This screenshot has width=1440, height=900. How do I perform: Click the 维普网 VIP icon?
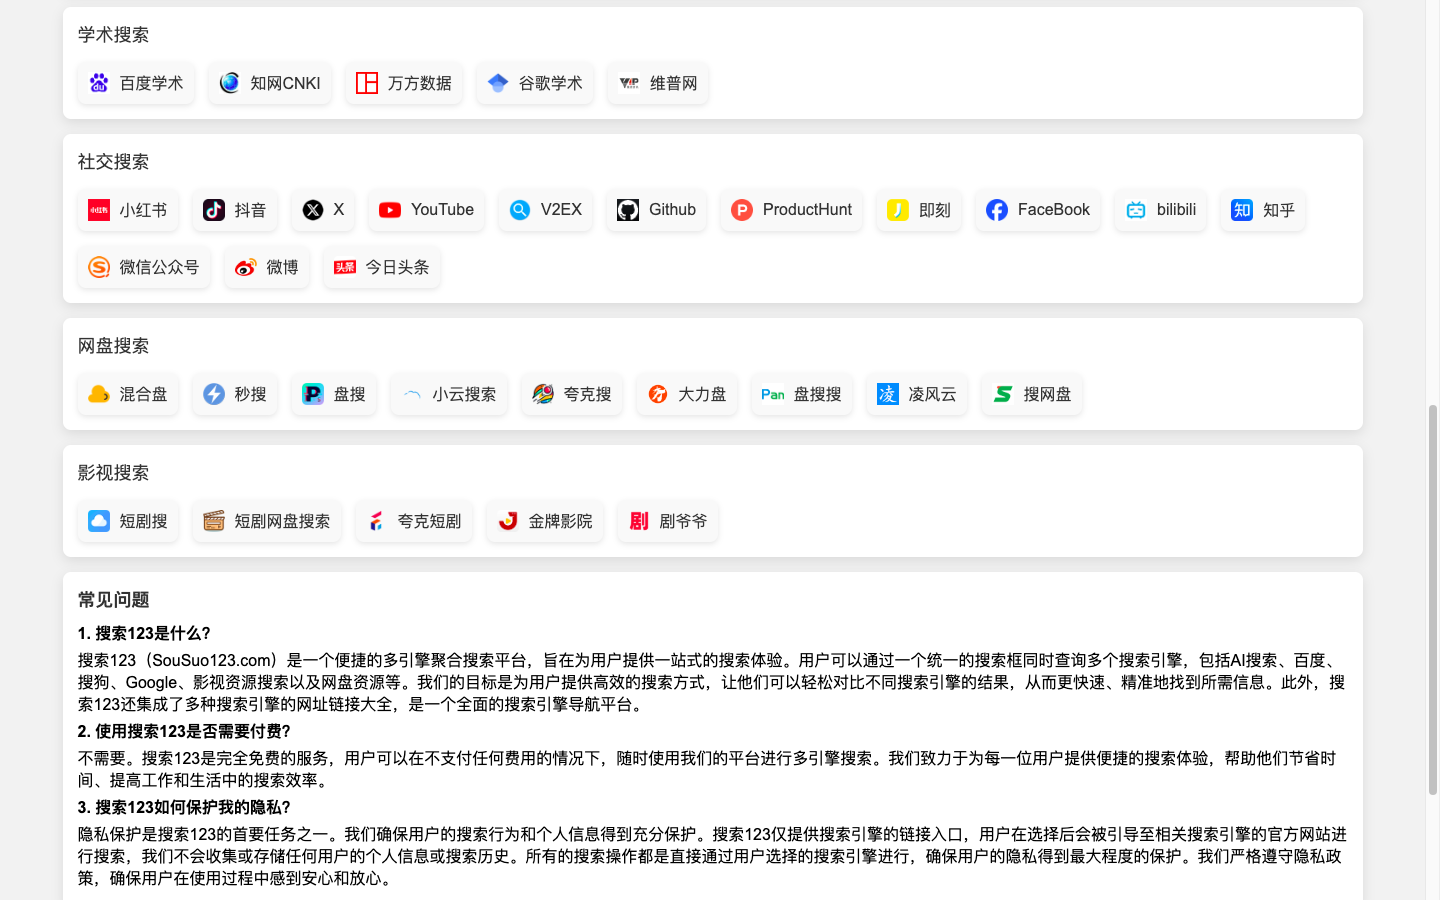click(629, 83)
